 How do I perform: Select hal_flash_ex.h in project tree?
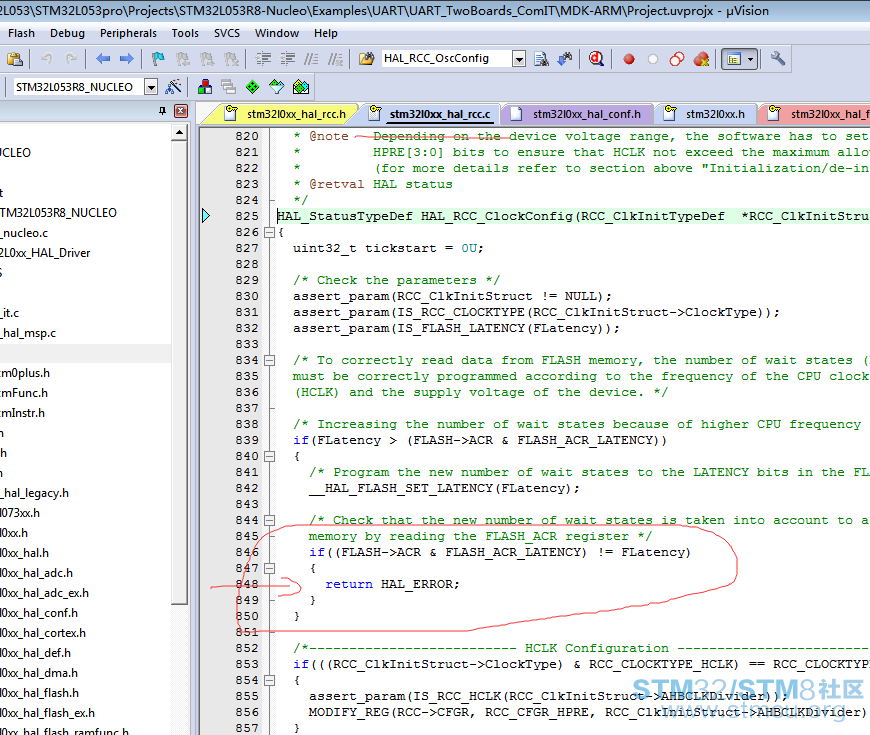coord(48,712)
